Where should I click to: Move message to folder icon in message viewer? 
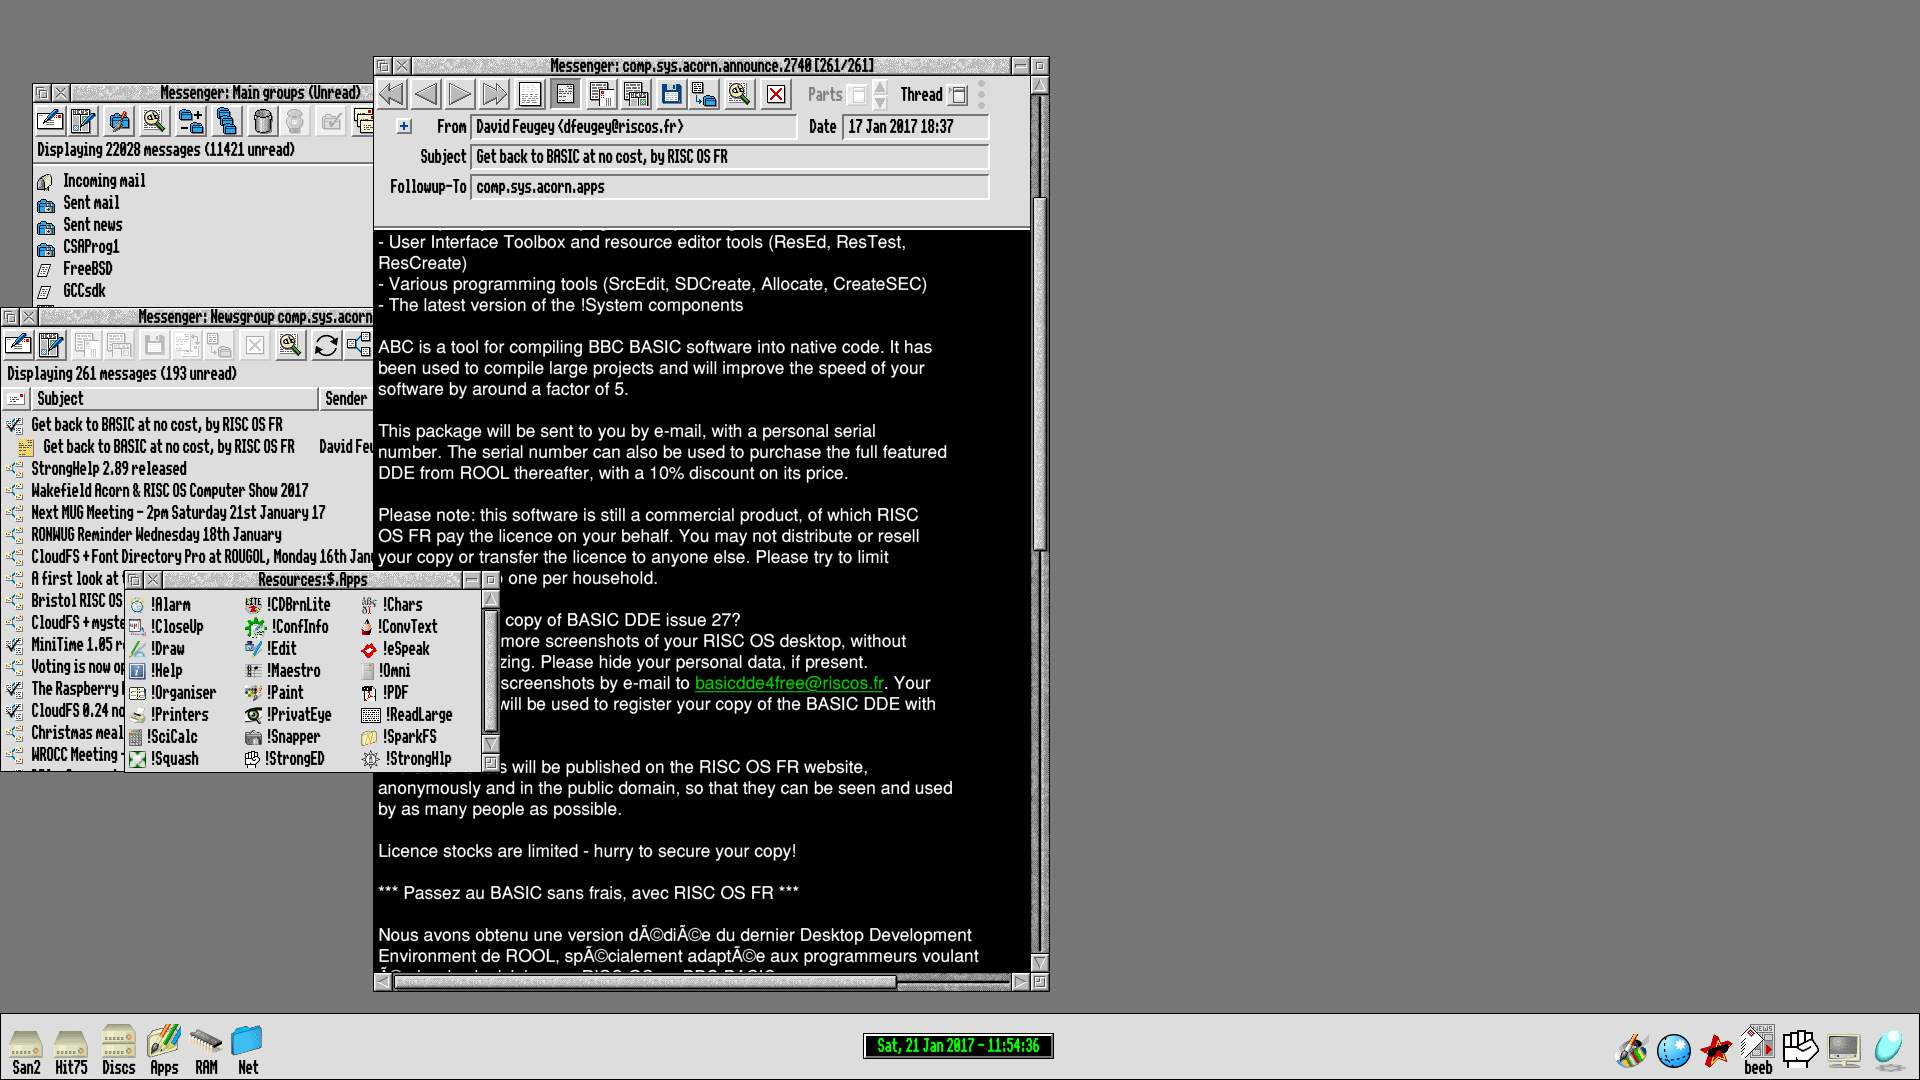pos(705,95)
